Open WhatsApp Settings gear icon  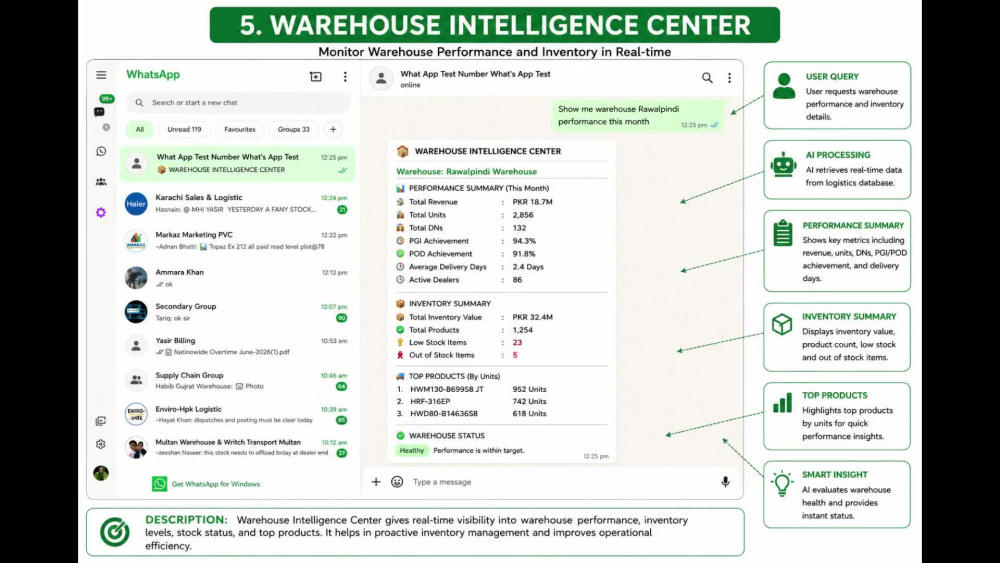point(101,444)
